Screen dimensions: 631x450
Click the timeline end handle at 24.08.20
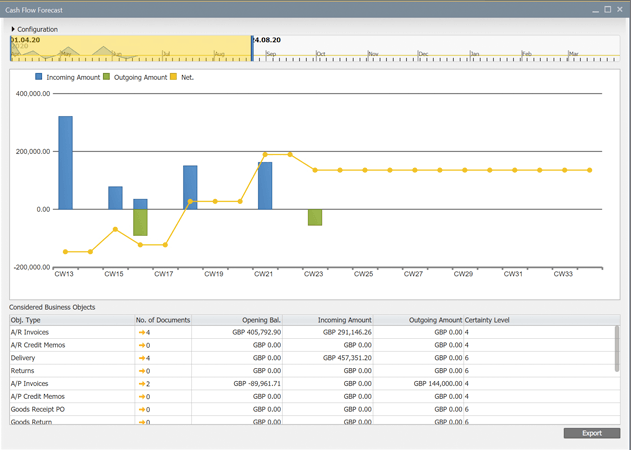tap(252, 48)
